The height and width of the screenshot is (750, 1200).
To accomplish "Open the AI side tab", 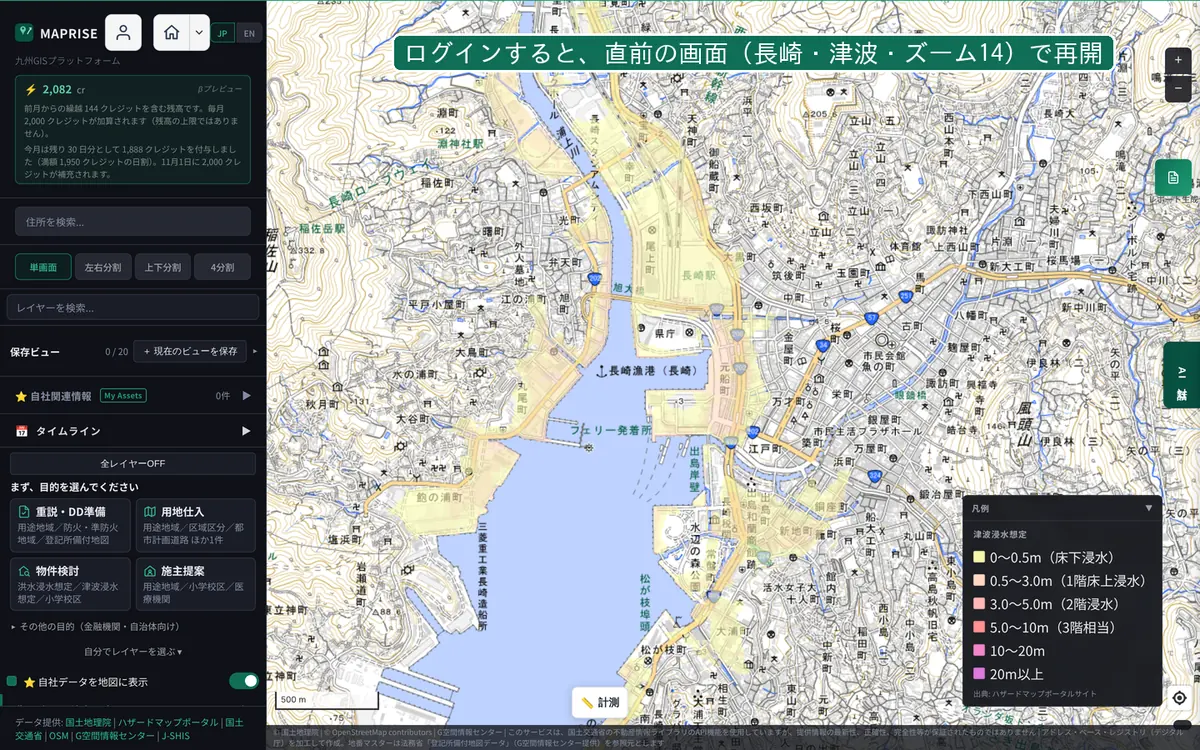I will tap(1181, 375).
